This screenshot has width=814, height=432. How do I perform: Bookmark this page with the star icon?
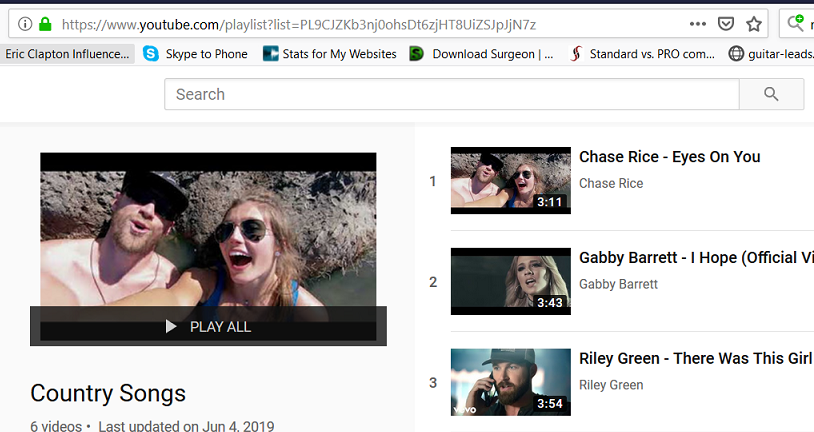(753, 24)
